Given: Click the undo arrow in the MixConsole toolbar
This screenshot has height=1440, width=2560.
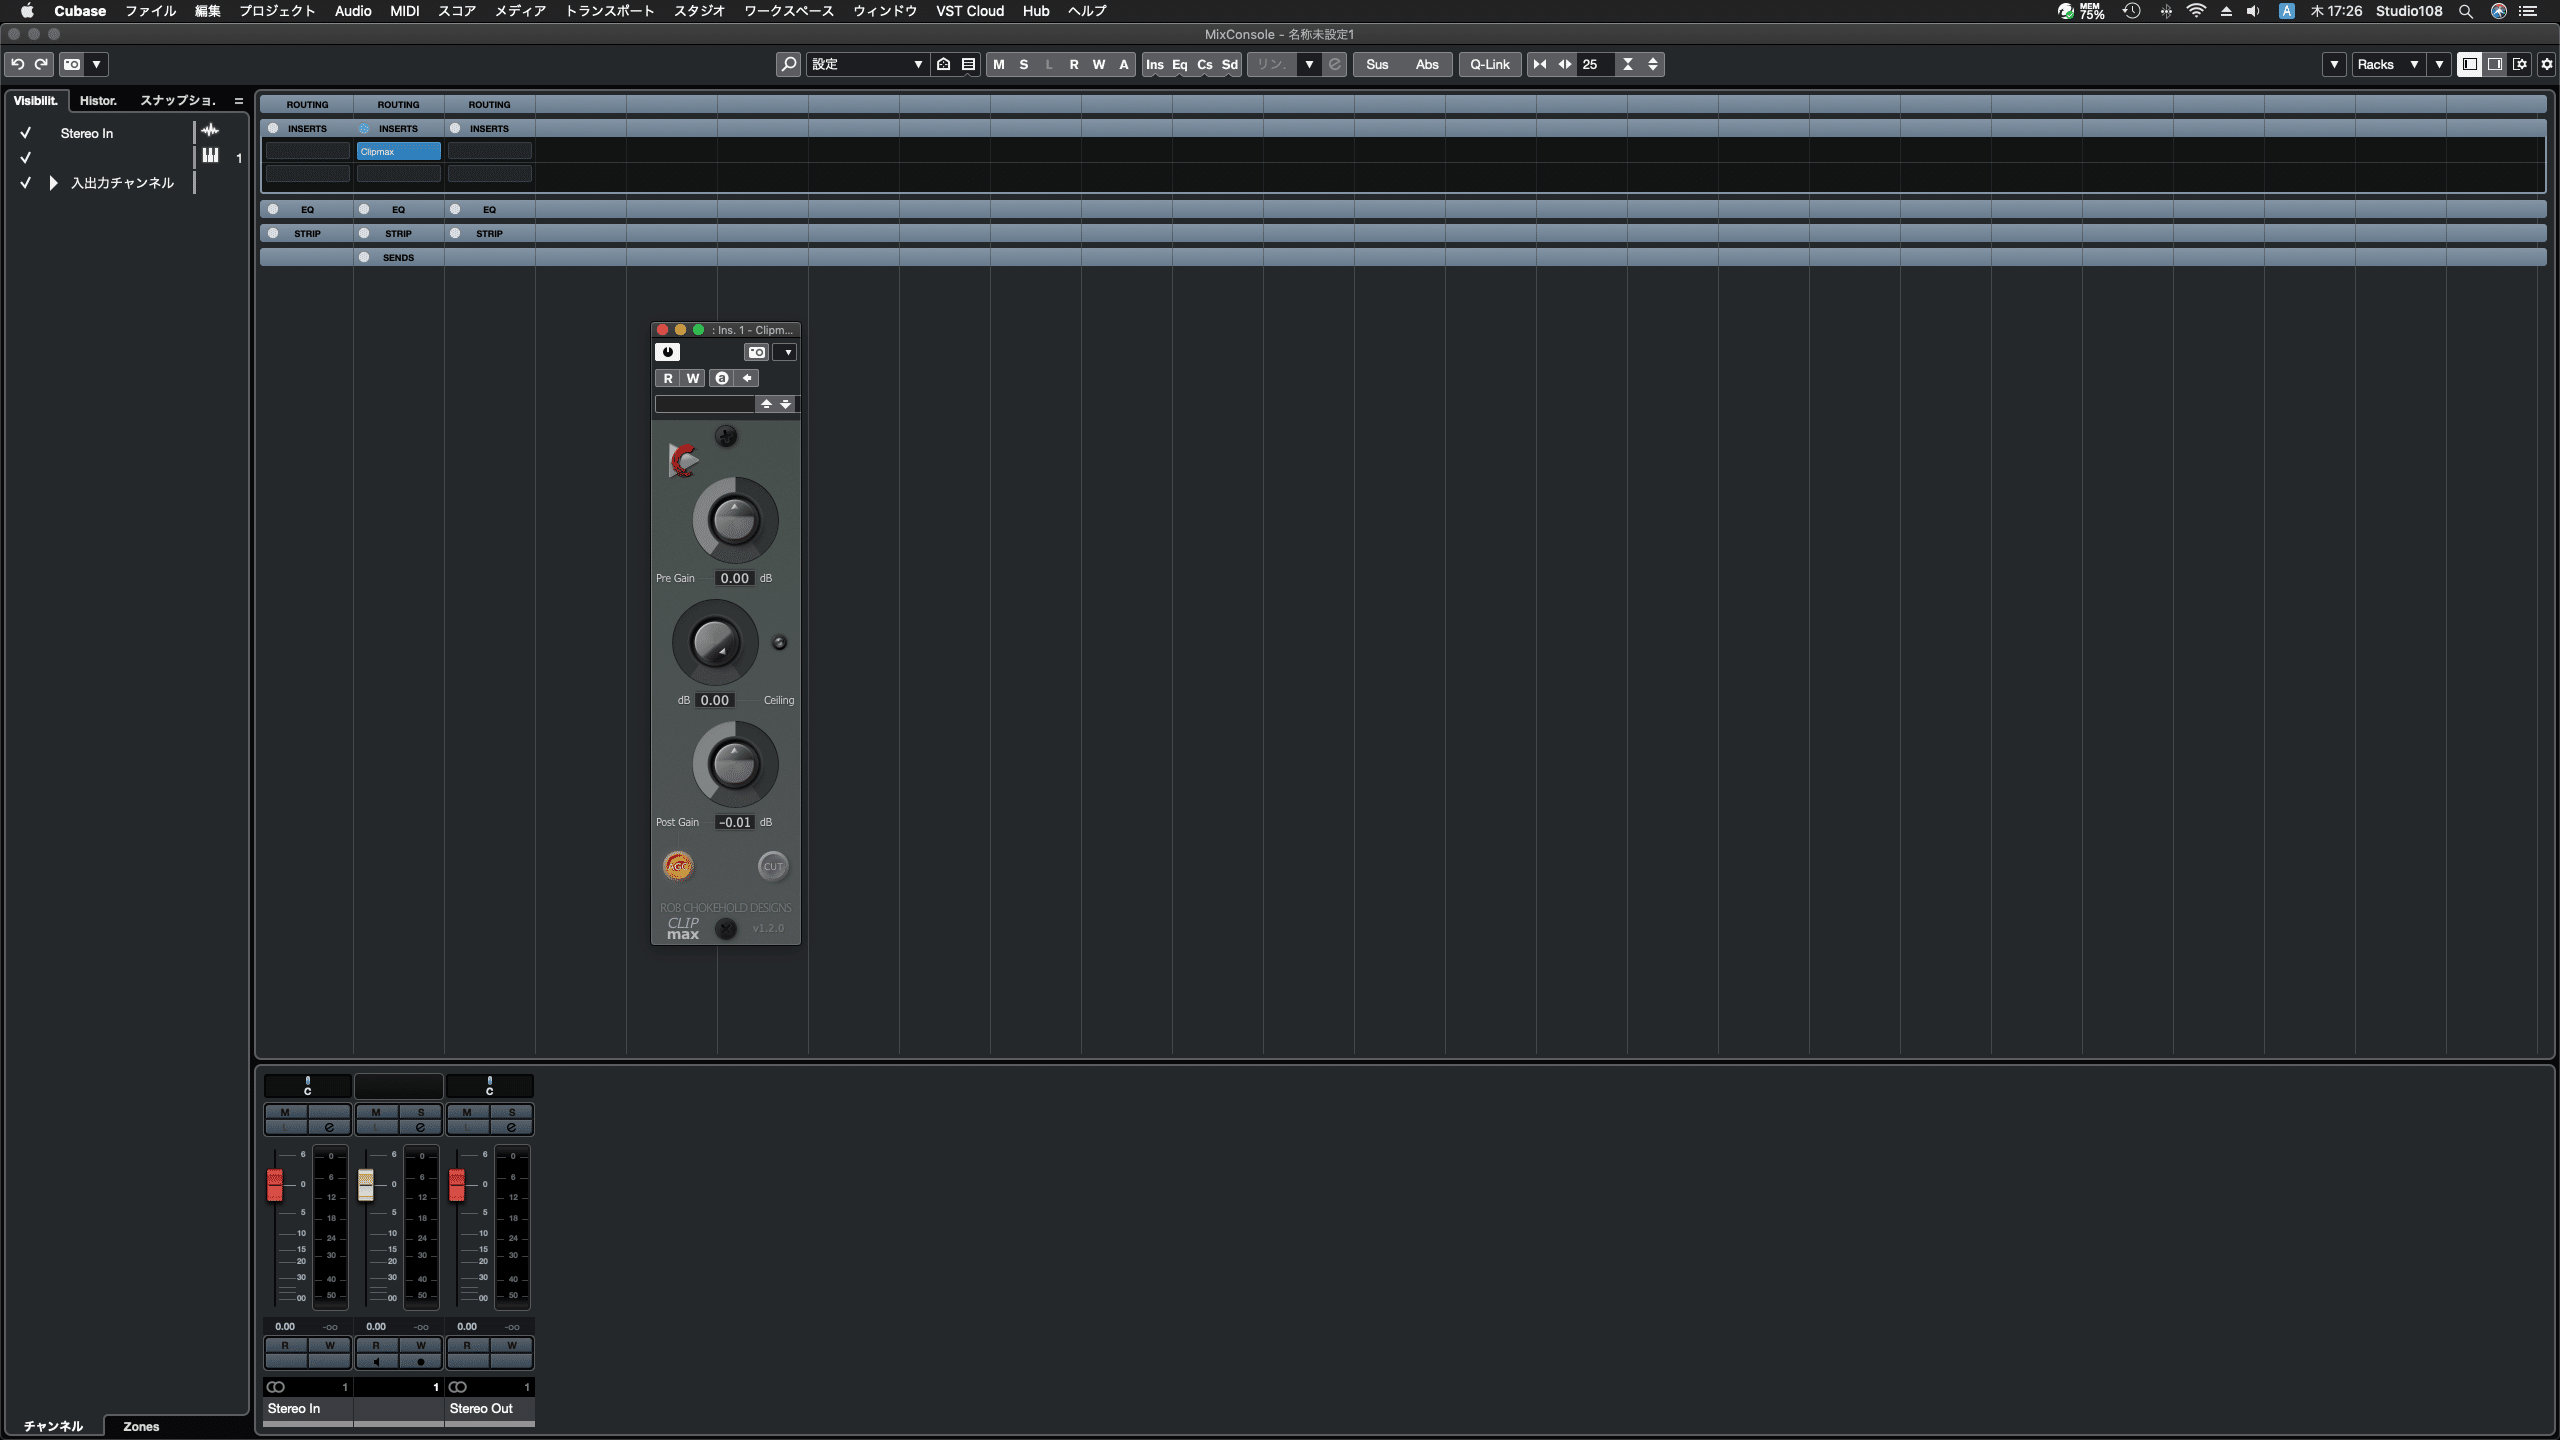Looking at the screenshot, I should point(17,64).
